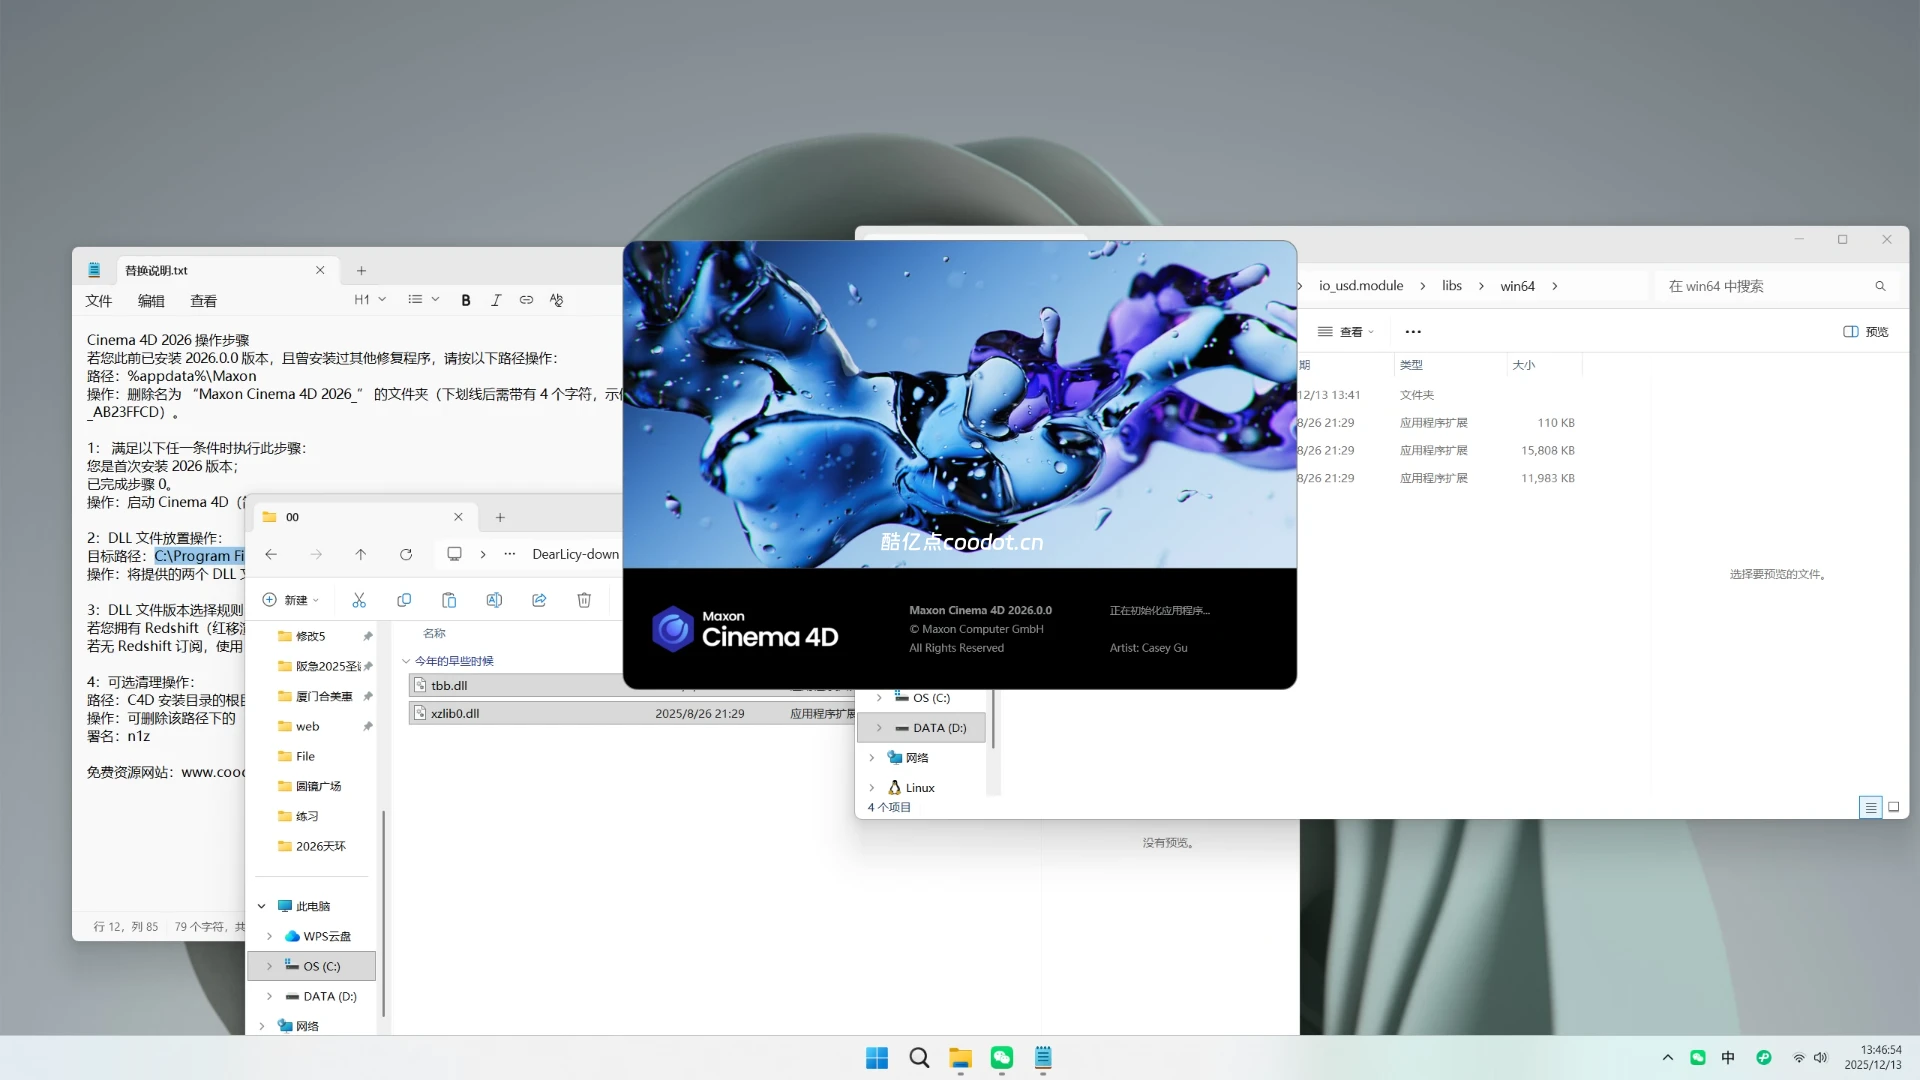Expand the DATA (D:) drive in tree
Viewport: 1920px width, 1080px height.
pos(268,996)
